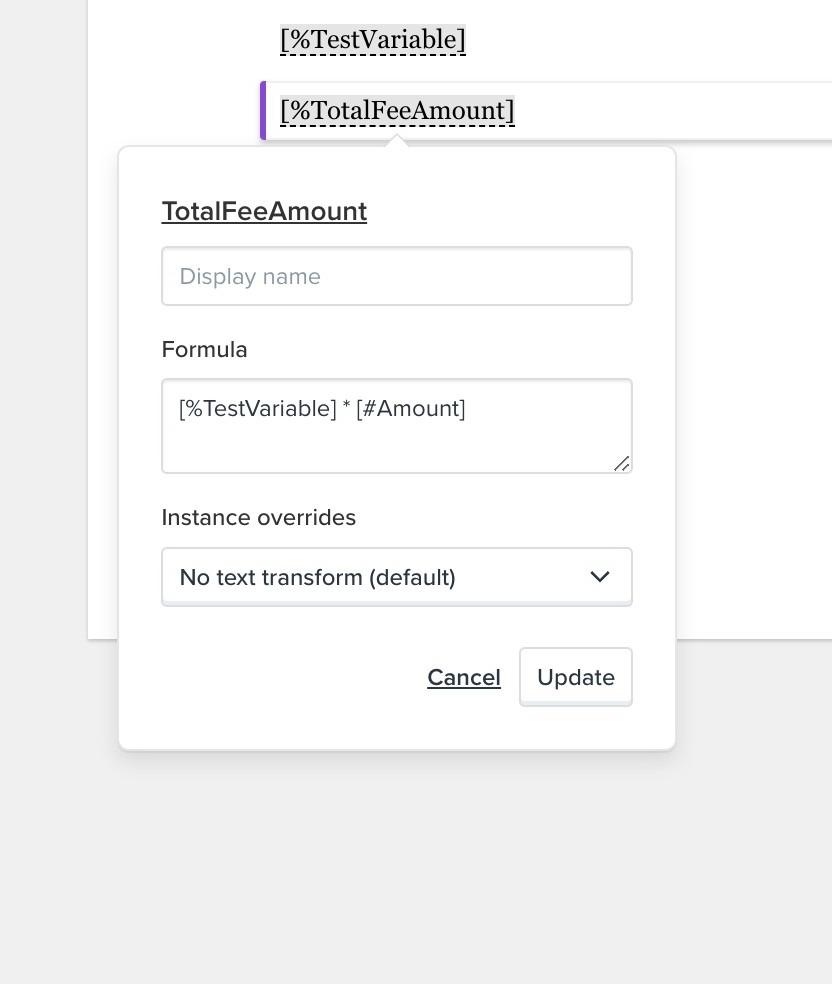
Task: Click the dropdown chevron arrow icon
Action: (x=600, y=577)
